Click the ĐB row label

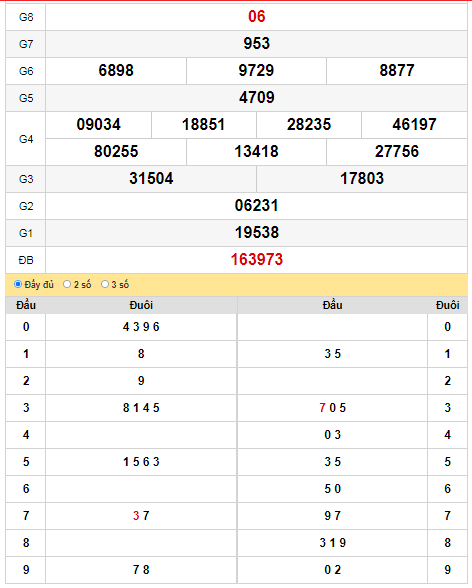[x=26, y=260]
